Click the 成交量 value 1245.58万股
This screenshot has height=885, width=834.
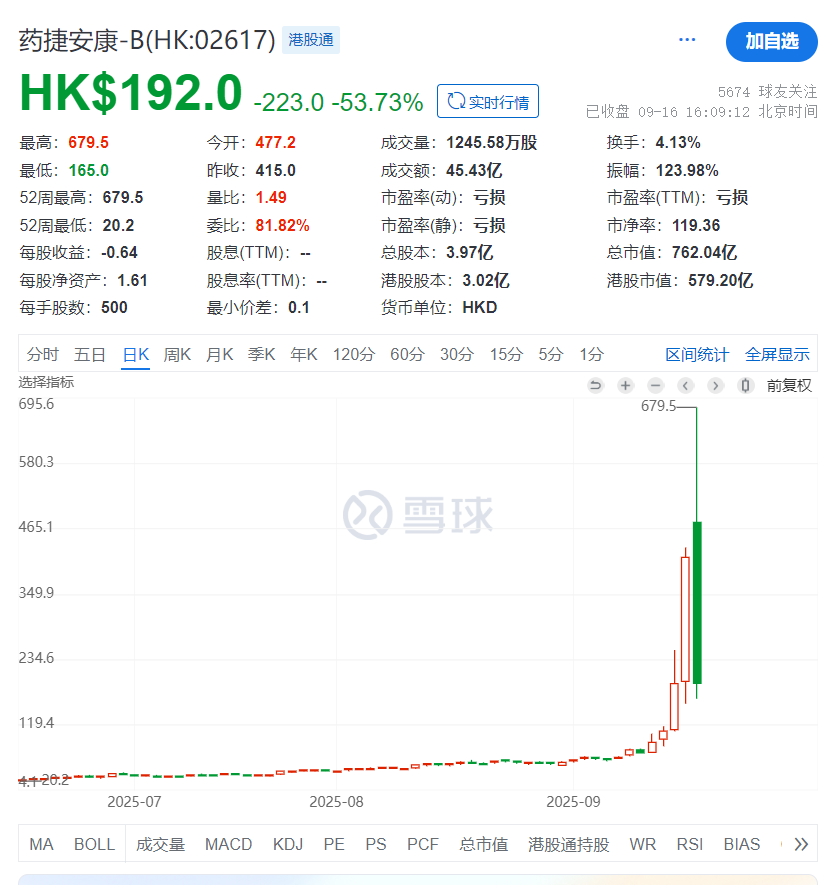tap(491, 143)
